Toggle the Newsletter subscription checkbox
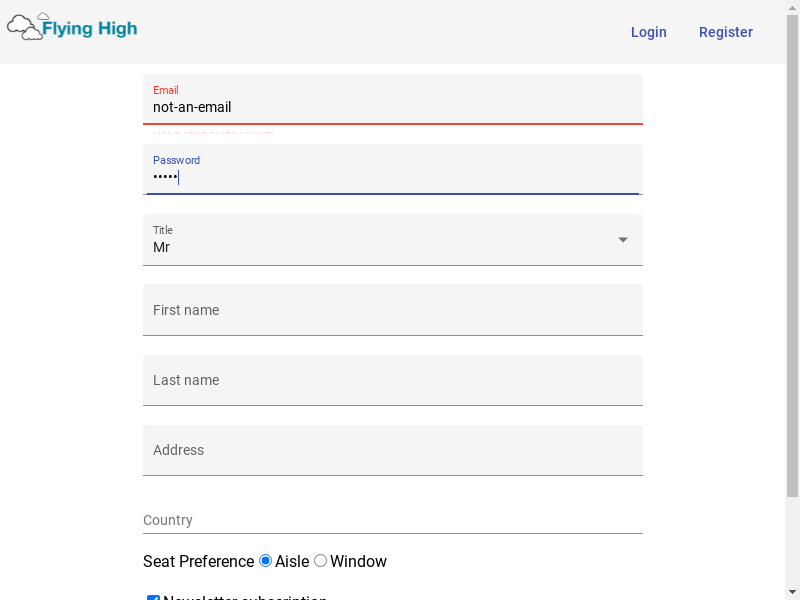Viewport: 800px width, 600px height. coord(153,597)
